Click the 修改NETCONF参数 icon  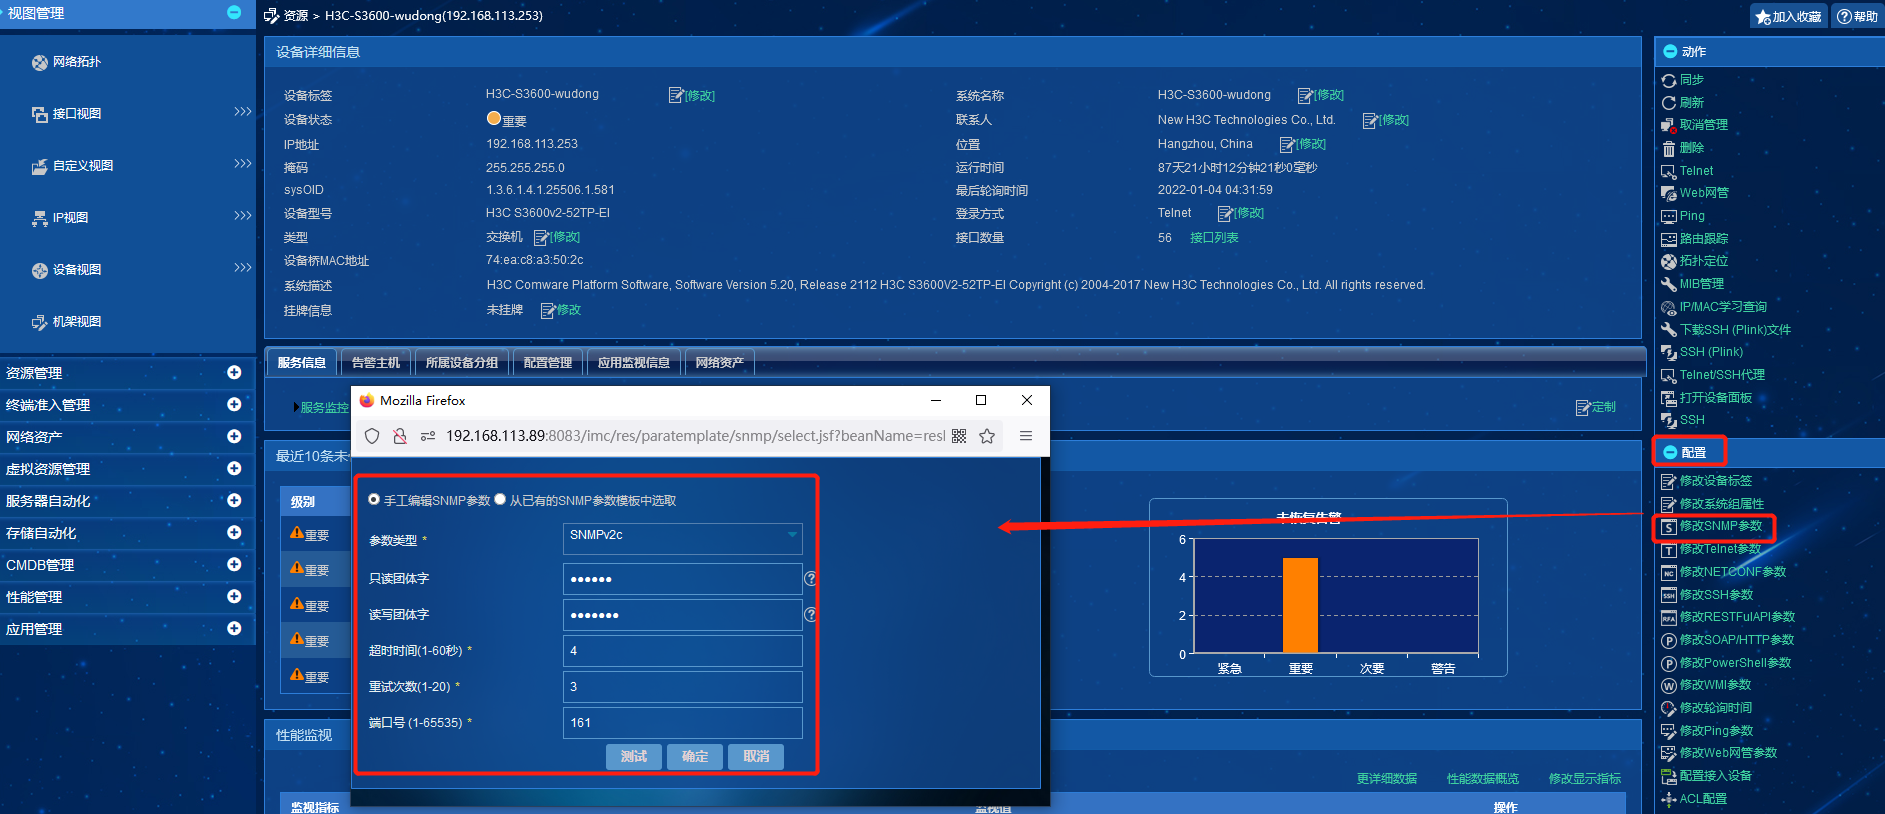click(1668, 572)
